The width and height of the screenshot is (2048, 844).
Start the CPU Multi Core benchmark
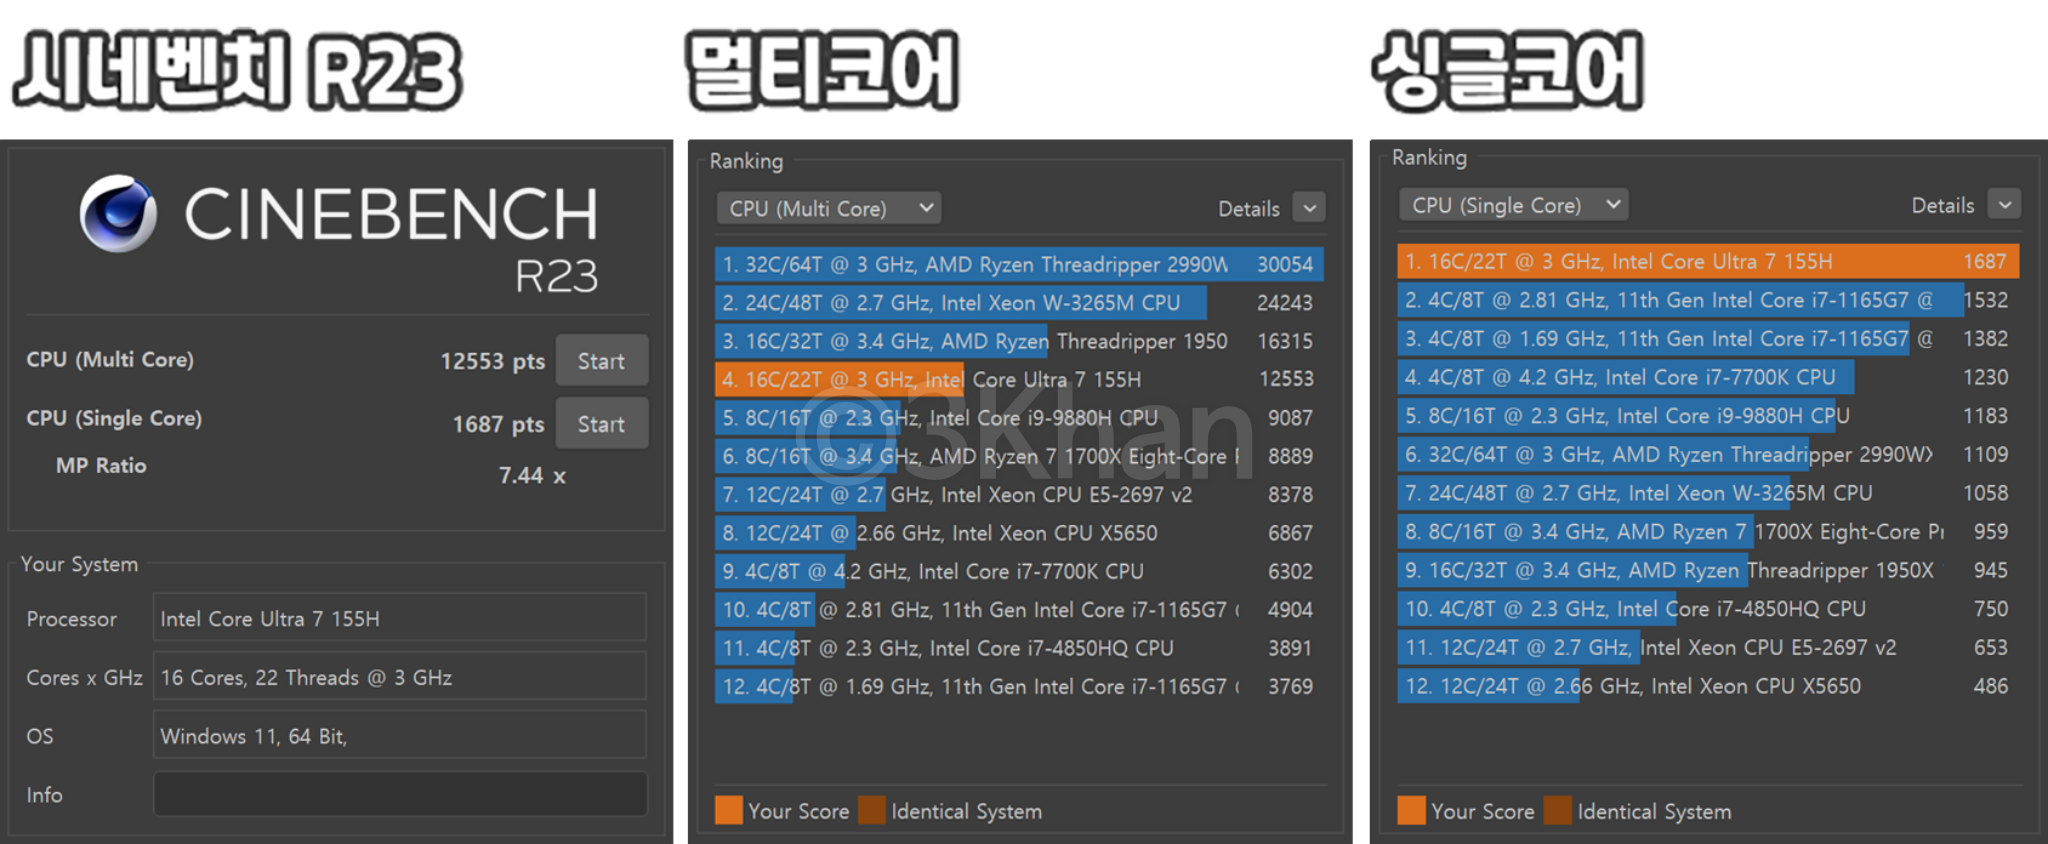pyautogui.click(x=602, y=361)
